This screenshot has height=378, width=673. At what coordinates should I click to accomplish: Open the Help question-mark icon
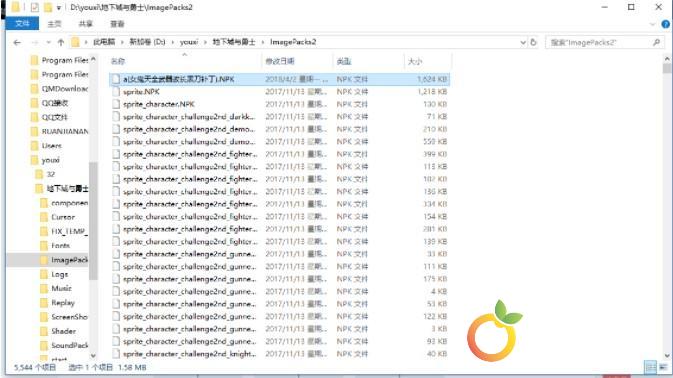(x=665, y=24)
